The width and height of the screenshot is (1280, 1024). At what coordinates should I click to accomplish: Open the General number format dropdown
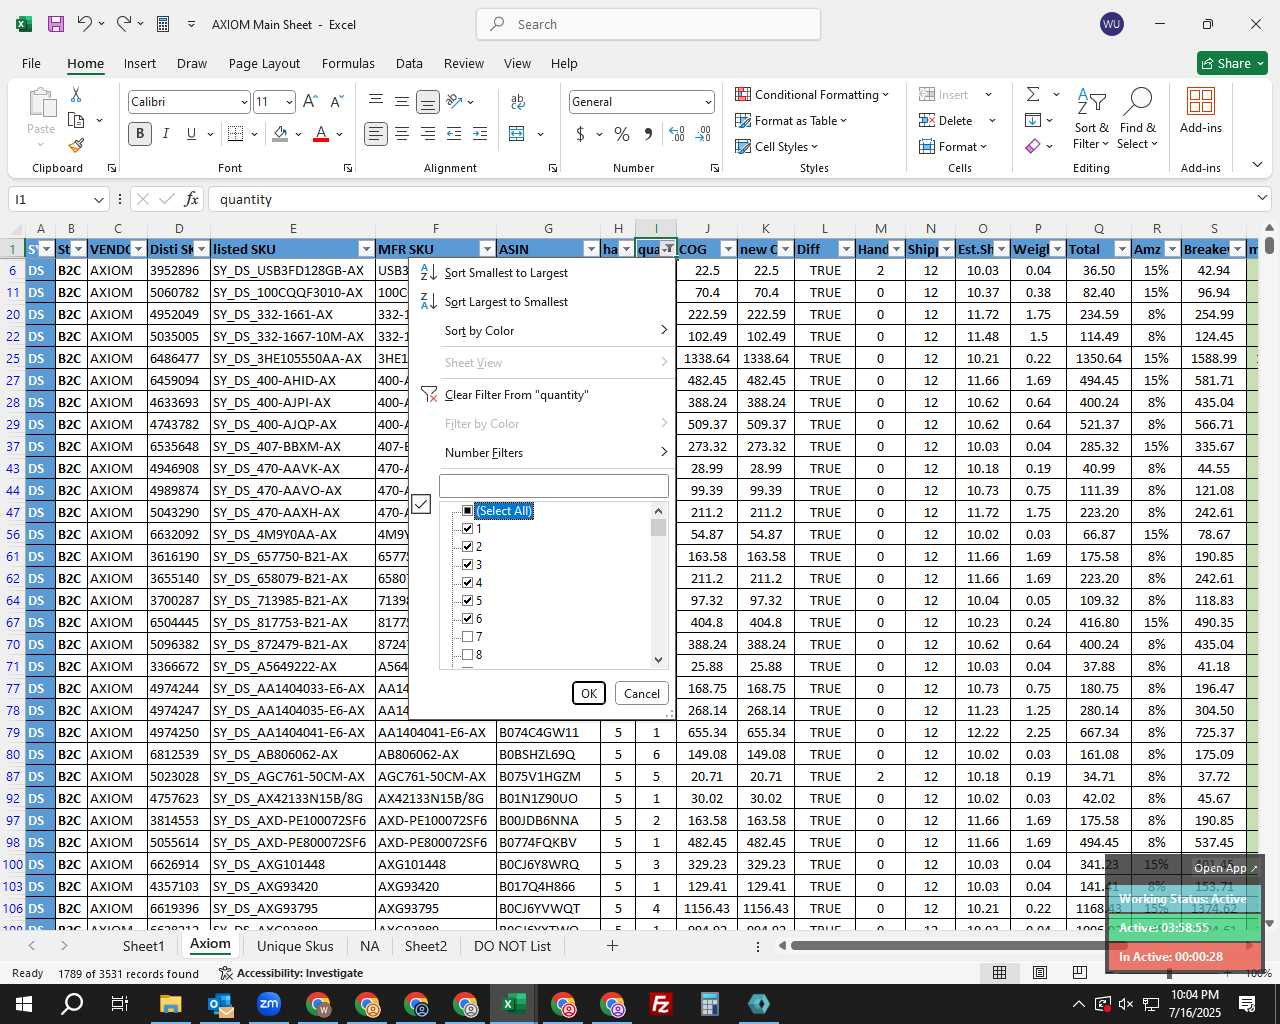708,102
